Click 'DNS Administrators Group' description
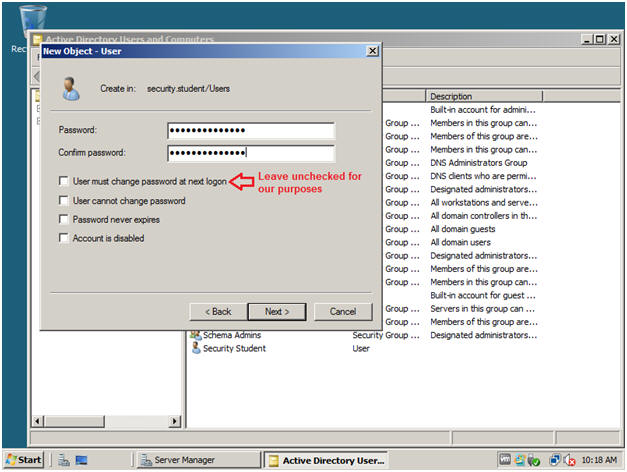This screenshot has height=472, width=627. point(479,163)
